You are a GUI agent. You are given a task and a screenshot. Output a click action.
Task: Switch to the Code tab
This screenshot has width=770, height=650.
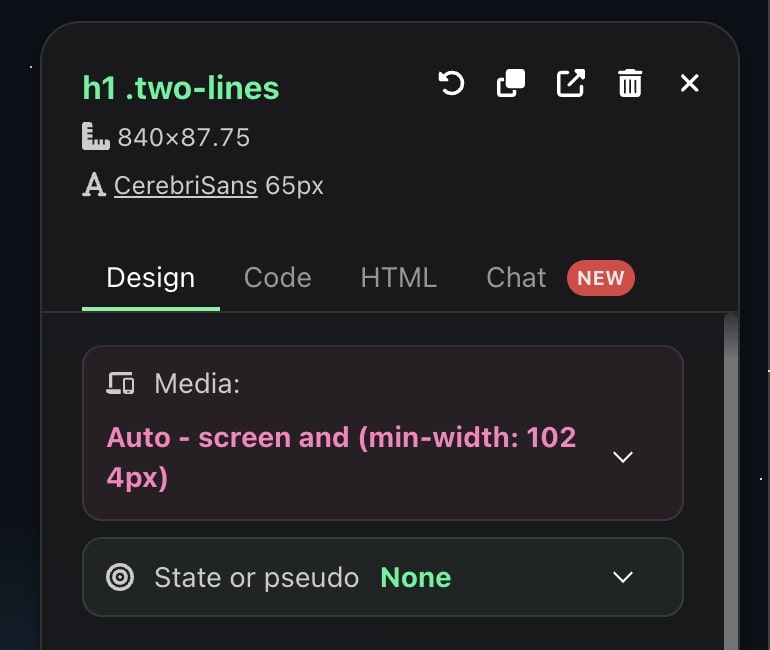[x=277, y=277]
